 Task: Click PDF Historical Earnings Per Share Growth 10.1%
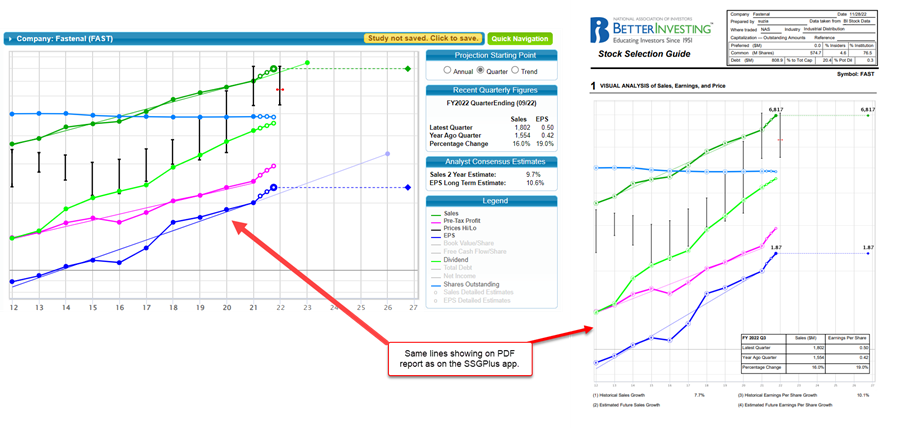[864, 395]
